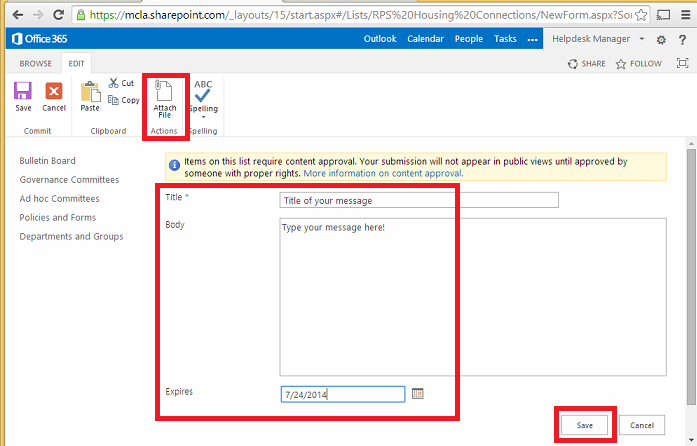
Task: Click the info icon in approval notice
Action: (174, 165)
